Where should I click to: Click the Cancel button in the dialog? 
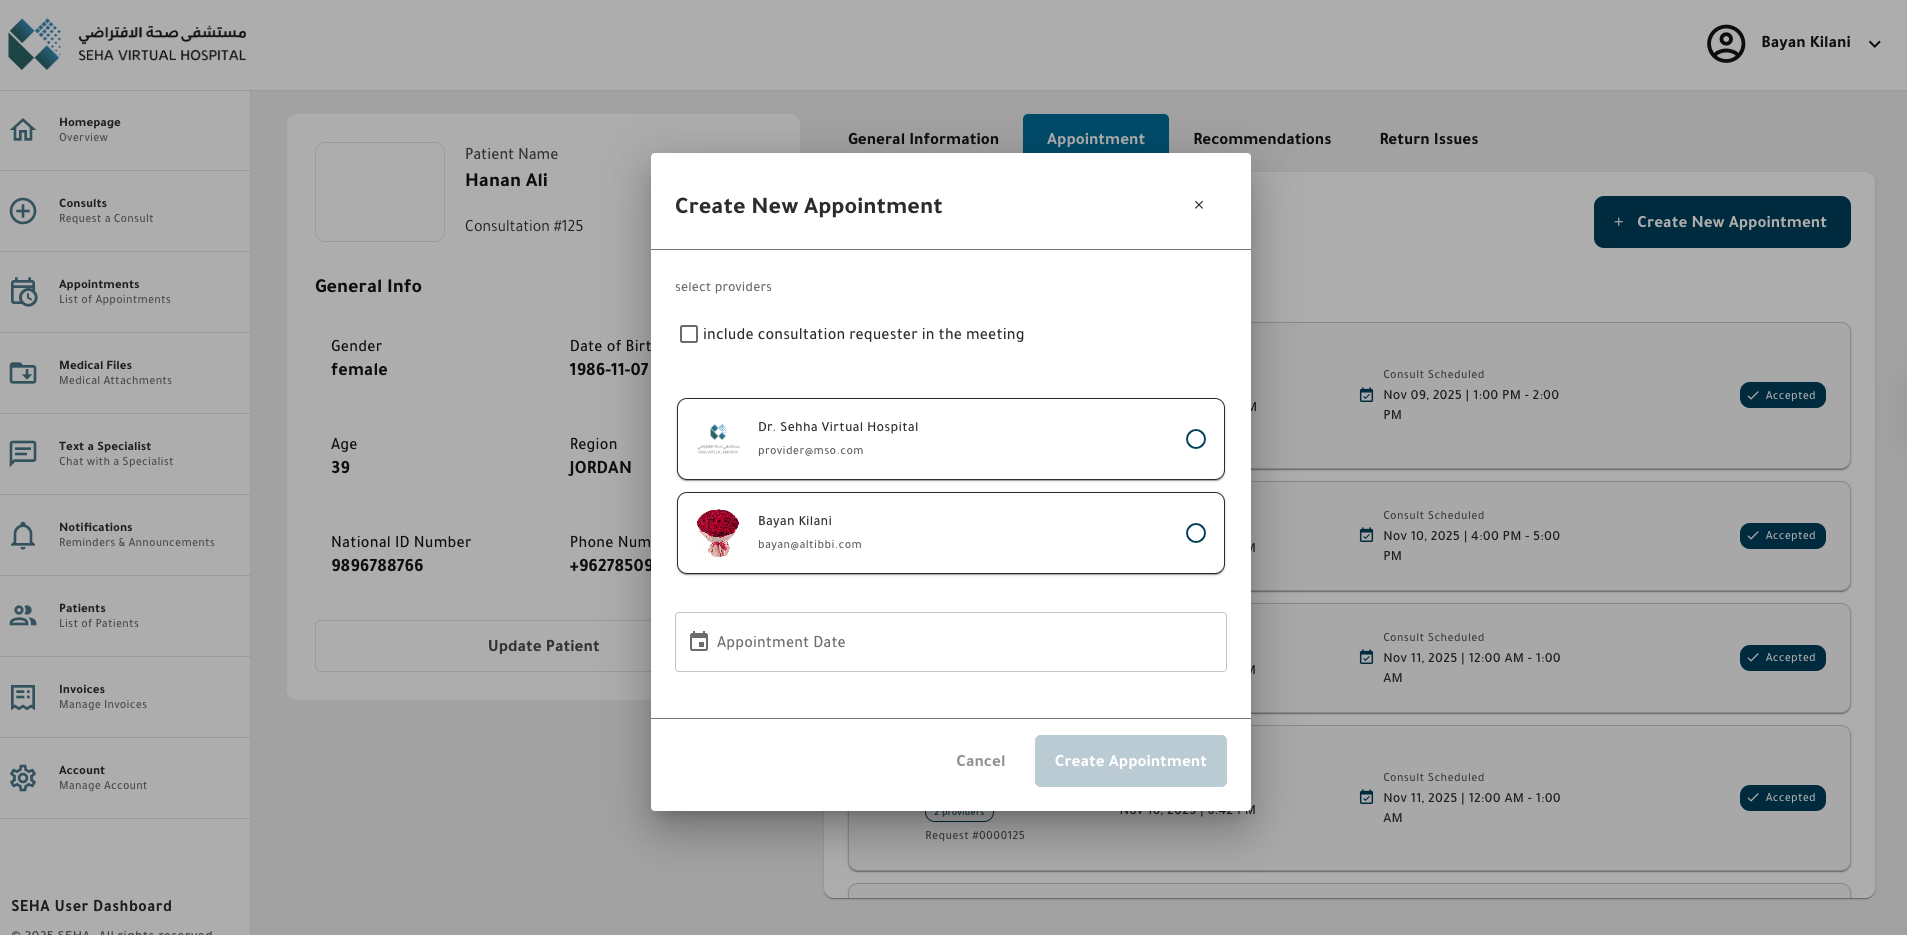pyautogui.click(x=979, y=761)
